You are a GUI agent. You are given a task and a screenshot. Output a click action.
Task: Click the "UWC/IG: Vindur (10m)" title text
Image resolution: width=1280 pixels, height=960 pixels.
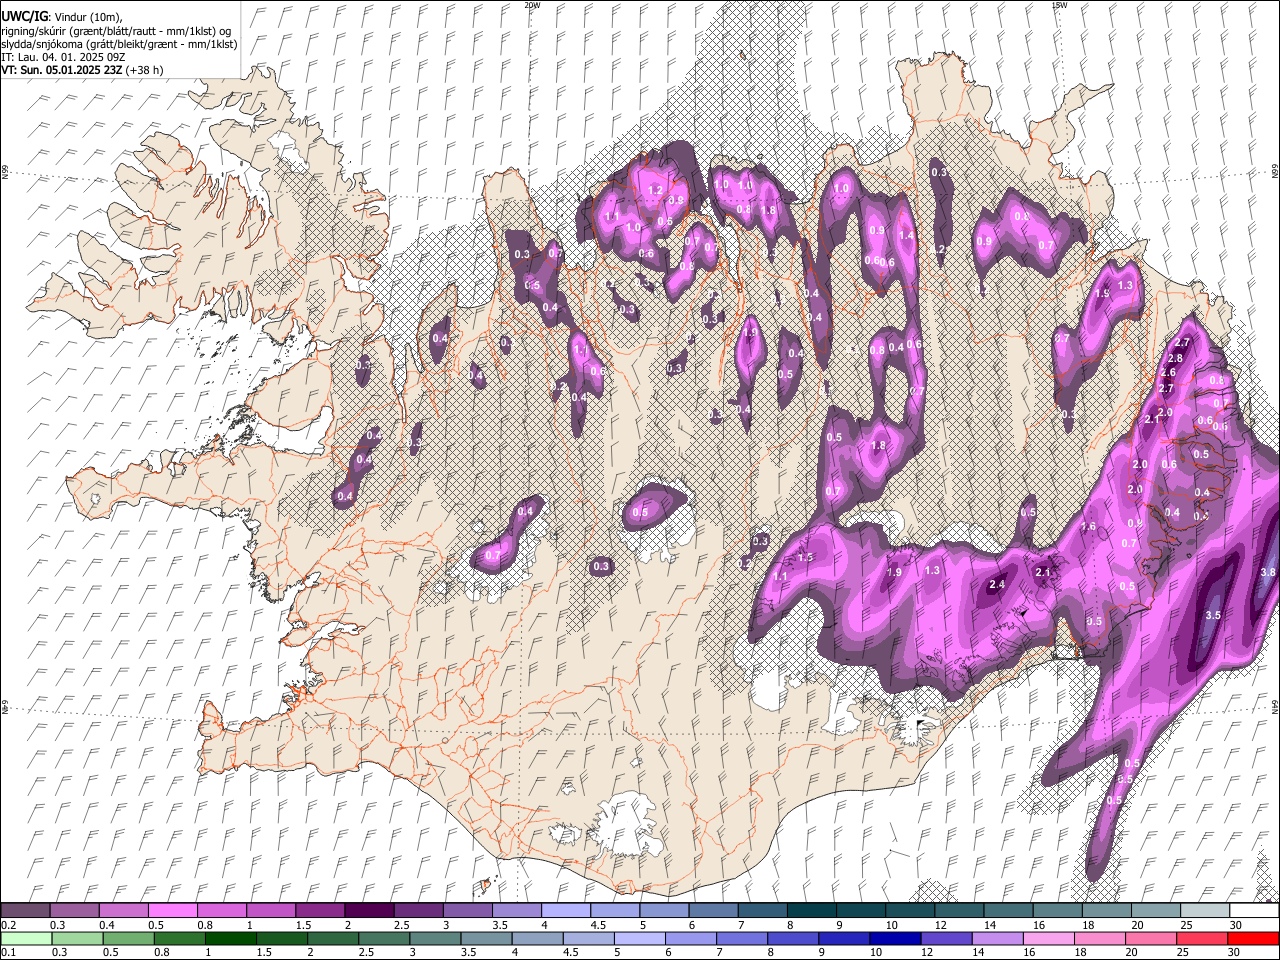pyautogui.click(x=62, y=17)
